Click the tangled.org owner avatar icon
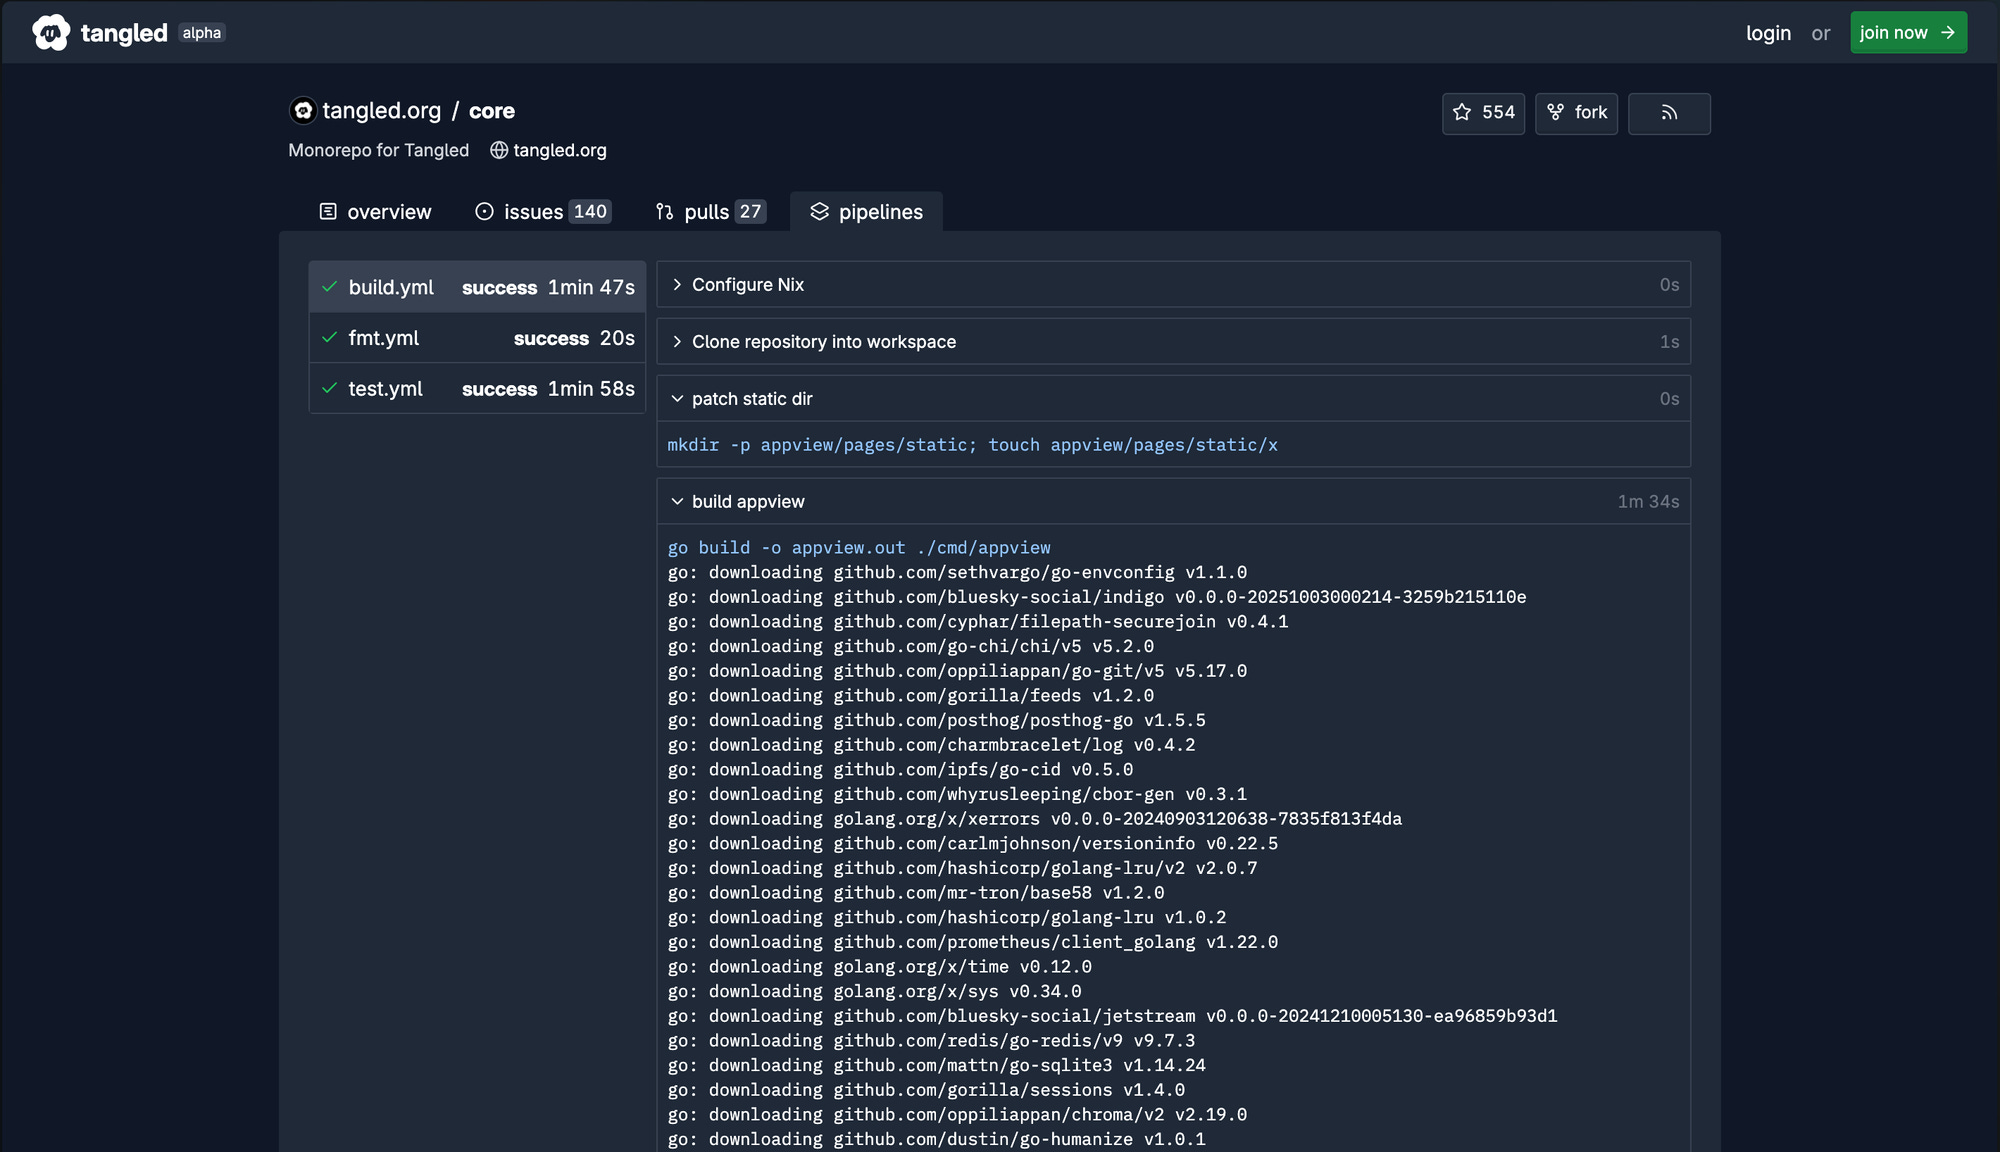The width and height of the screenshot is (2000, 1152). coord(303,110)
